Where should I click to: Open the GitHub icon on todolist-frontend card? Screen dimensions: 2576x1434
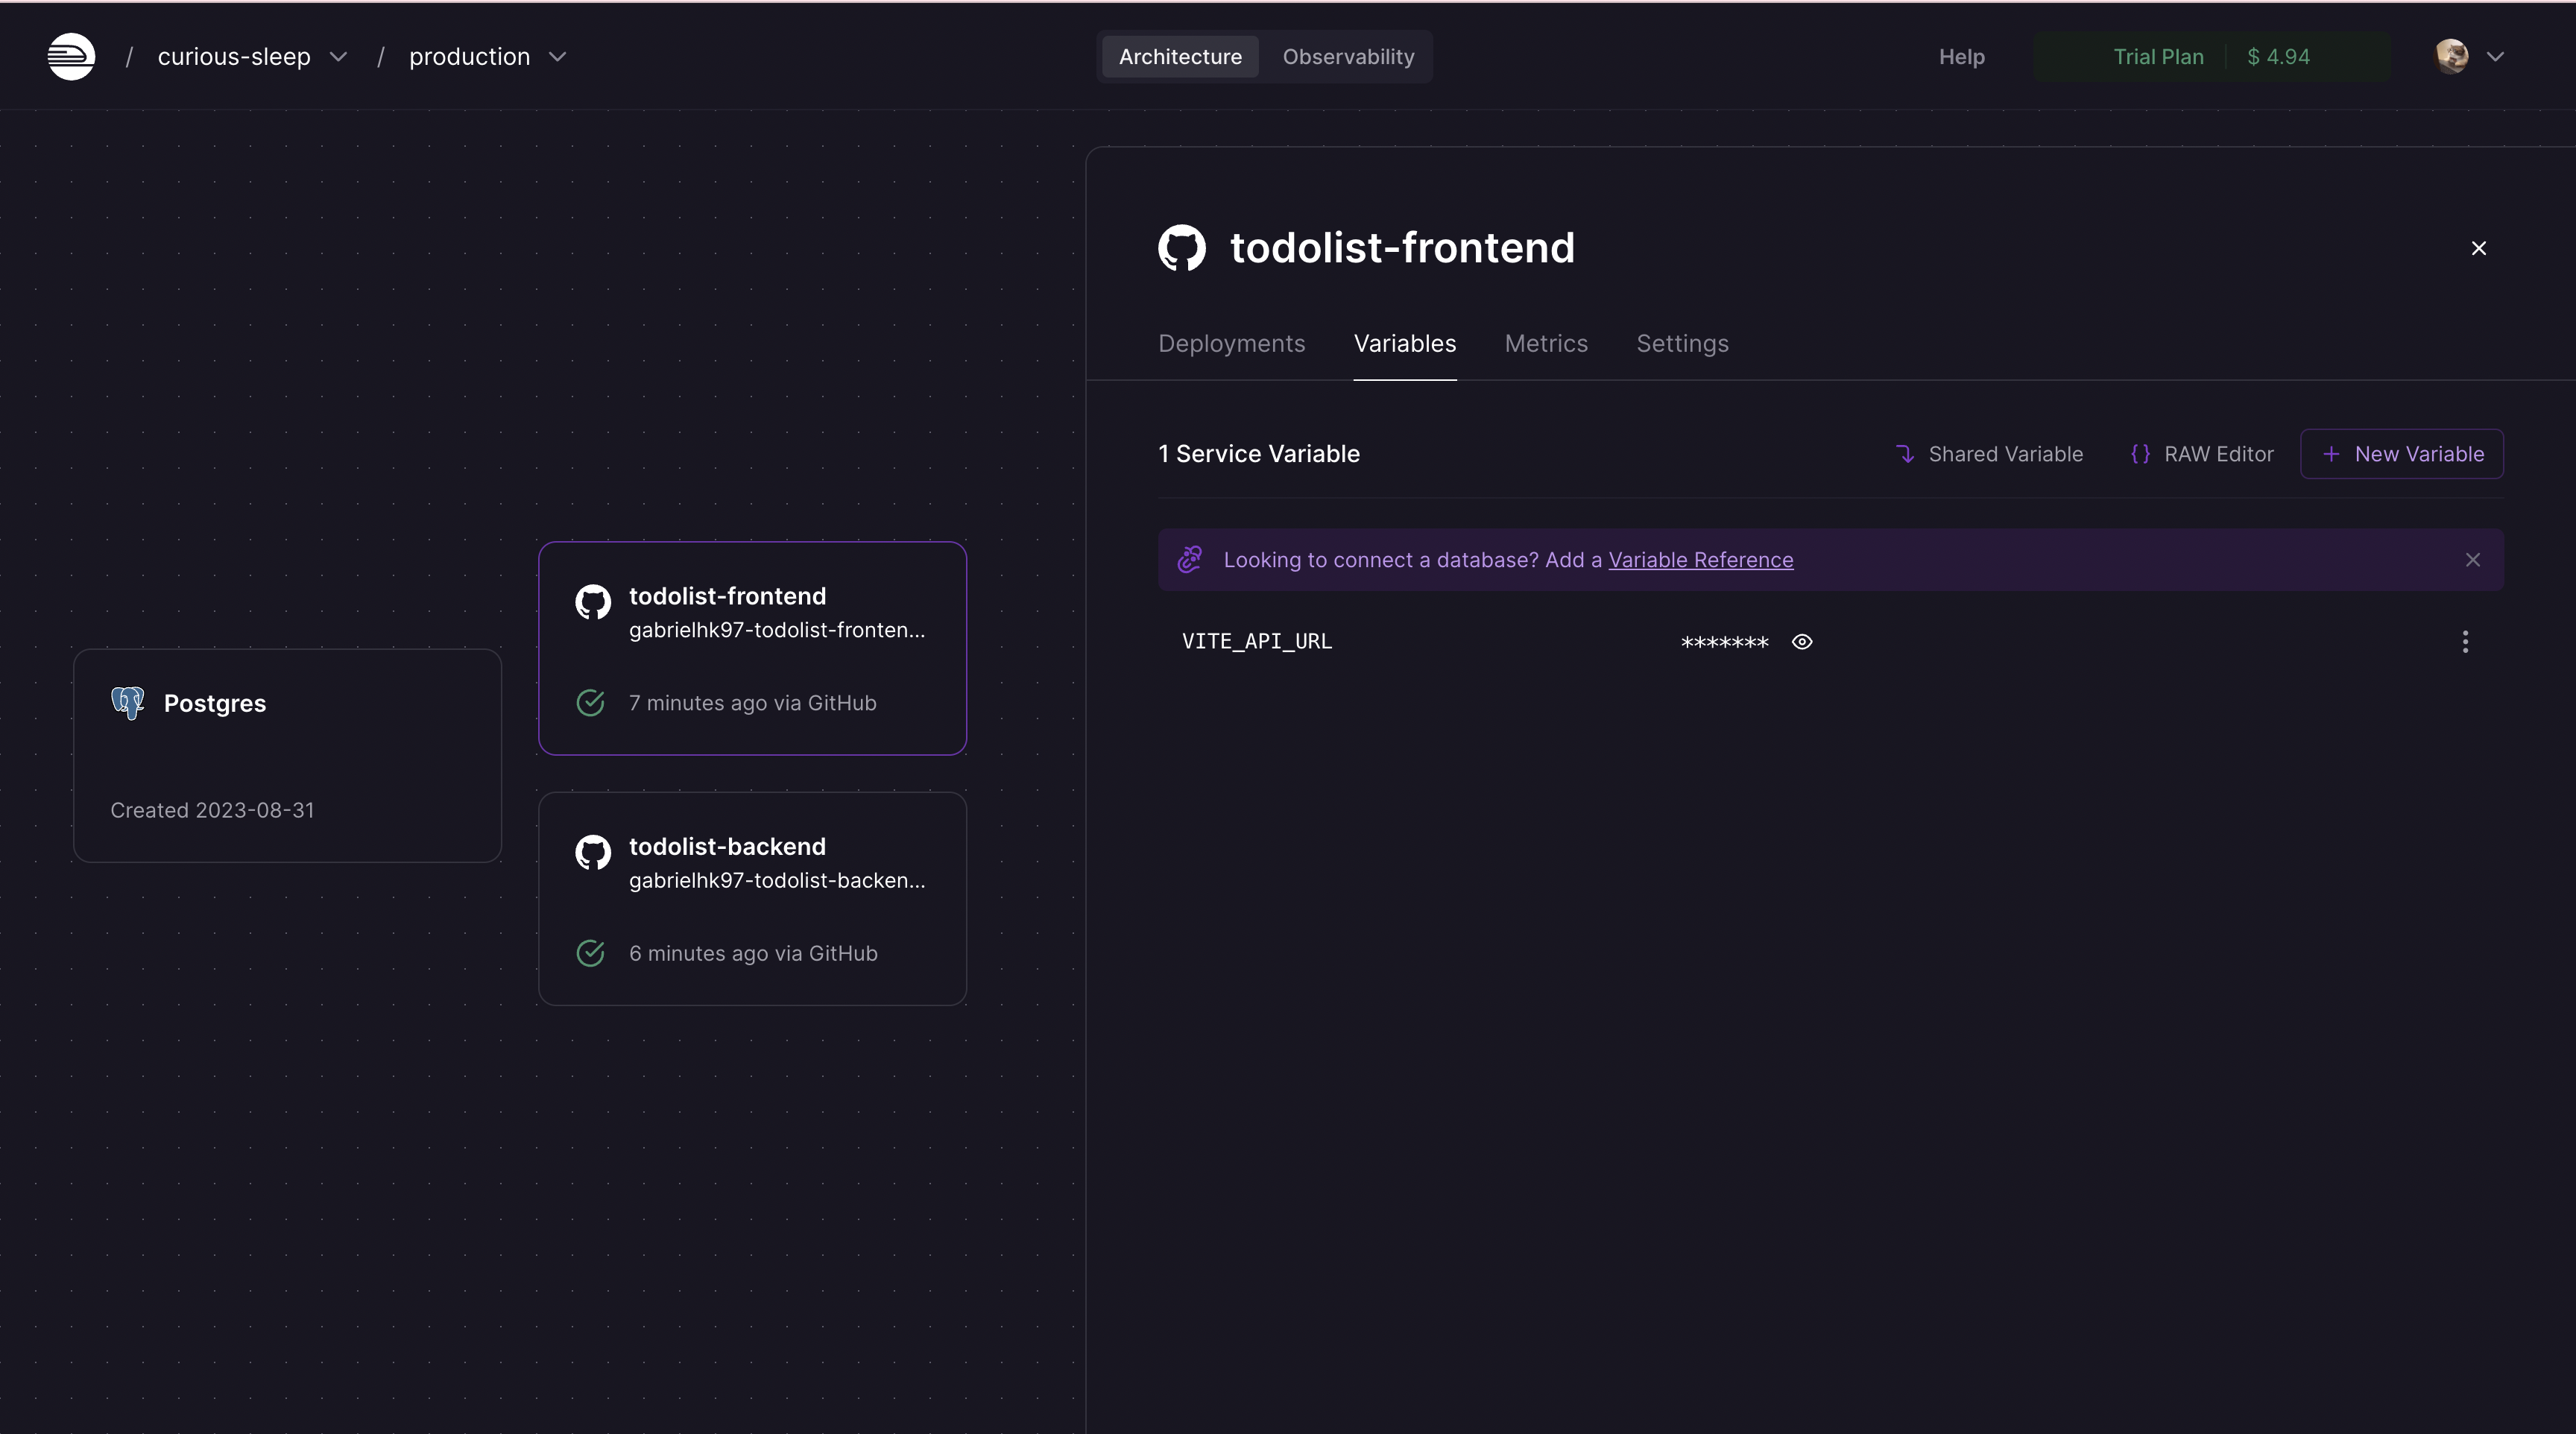(593, 602)
